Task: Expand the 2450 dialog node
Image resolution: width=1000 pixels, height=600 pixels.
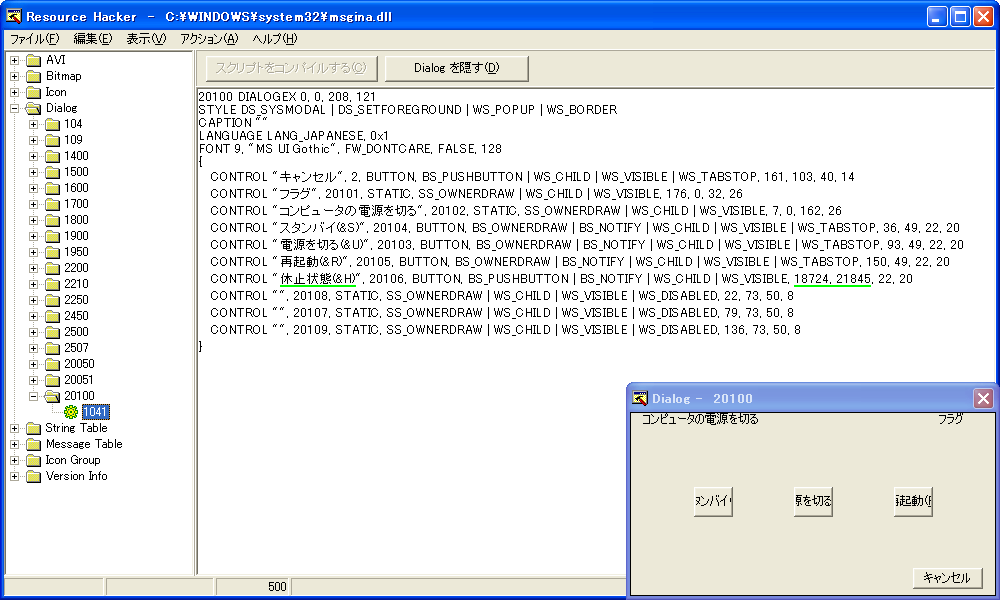Action: (x=34, y=316)
